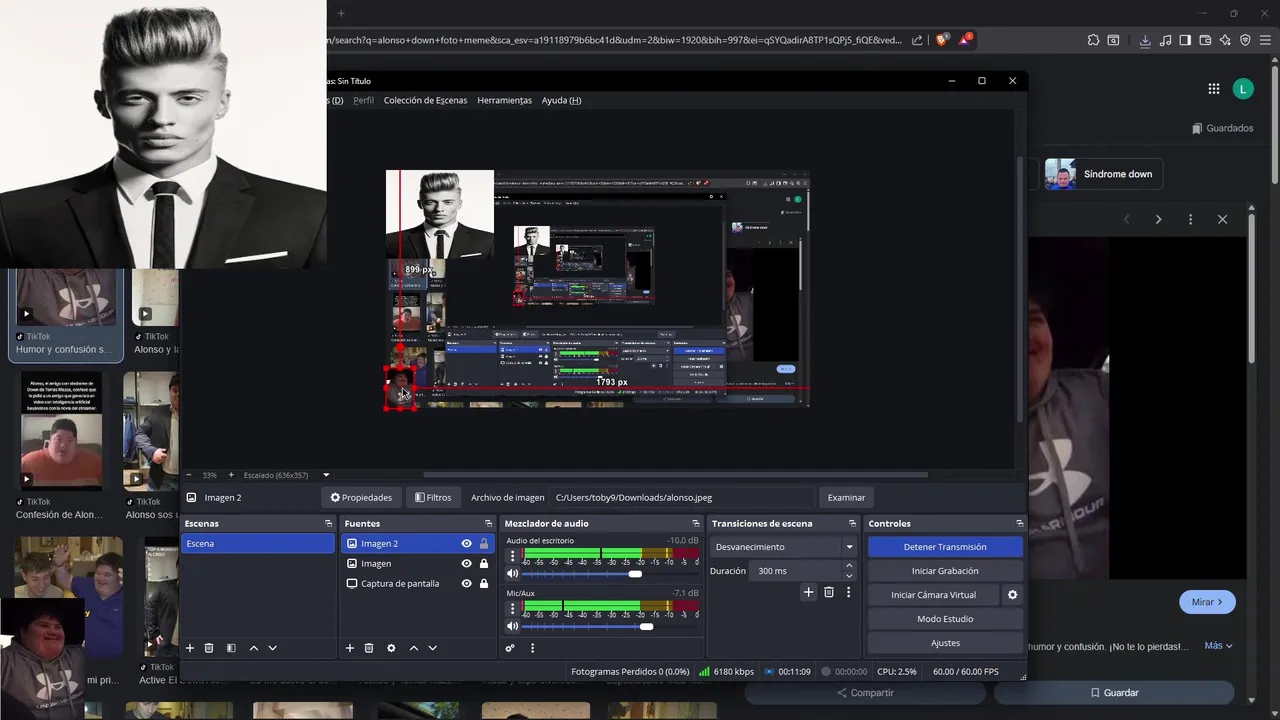The height and width of the screenshot is (720, 1280).
Task: Open Google apps grid icon
Action: (x=1214, y=88)
